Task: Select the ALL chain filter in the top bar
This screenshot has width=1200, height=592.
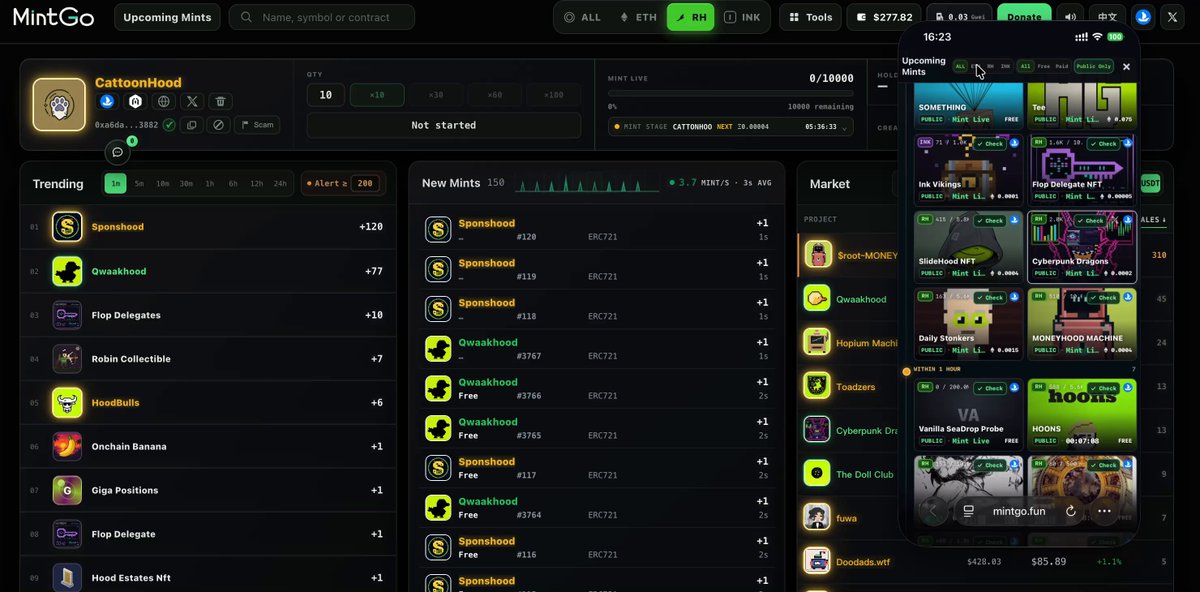Action: pos(583,17)
